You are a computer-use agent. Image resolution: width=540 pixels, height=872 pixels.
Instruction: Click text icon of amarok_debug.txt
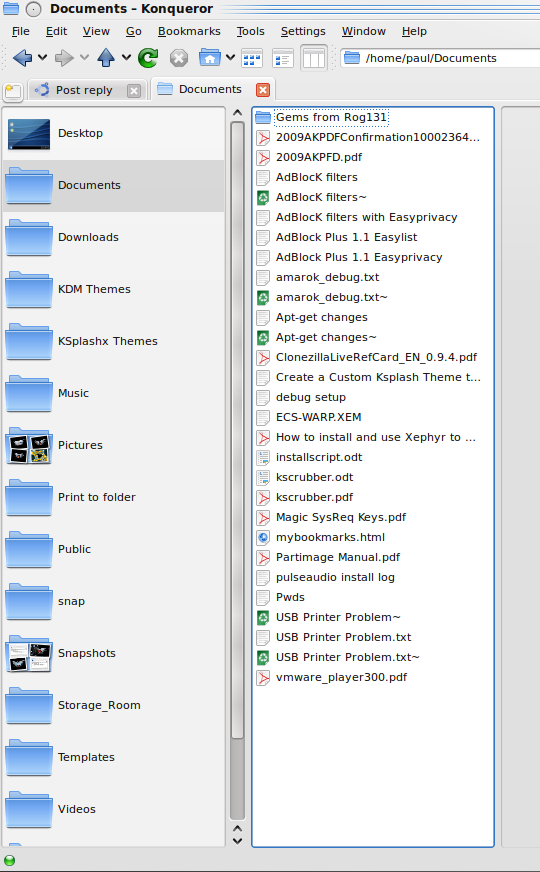[x=262, y=278]
